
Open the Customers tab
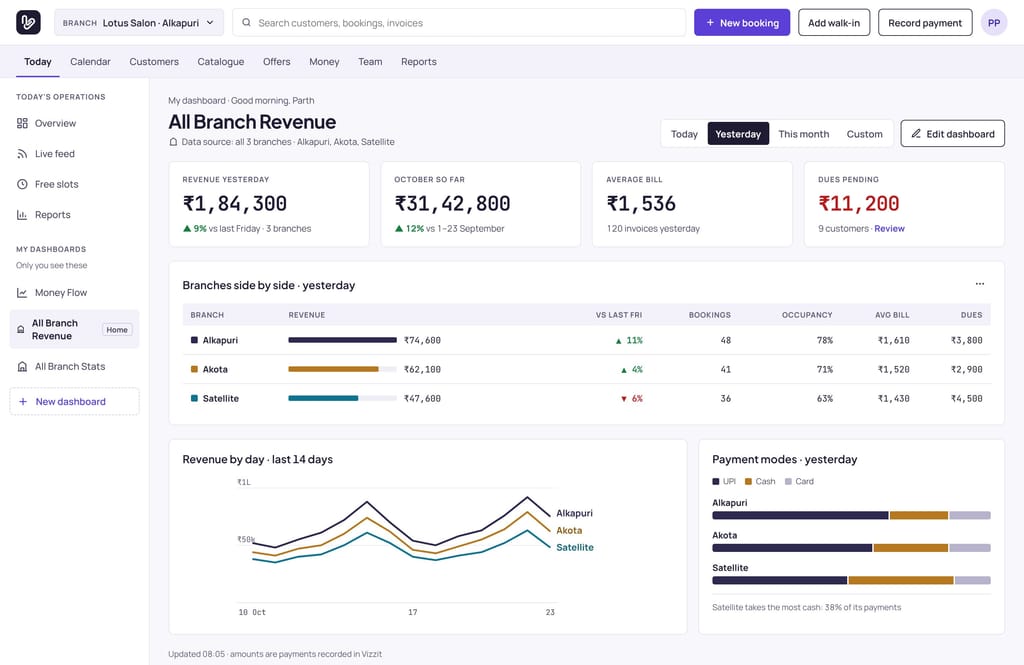pyautogui.click(x=154, y=61)
